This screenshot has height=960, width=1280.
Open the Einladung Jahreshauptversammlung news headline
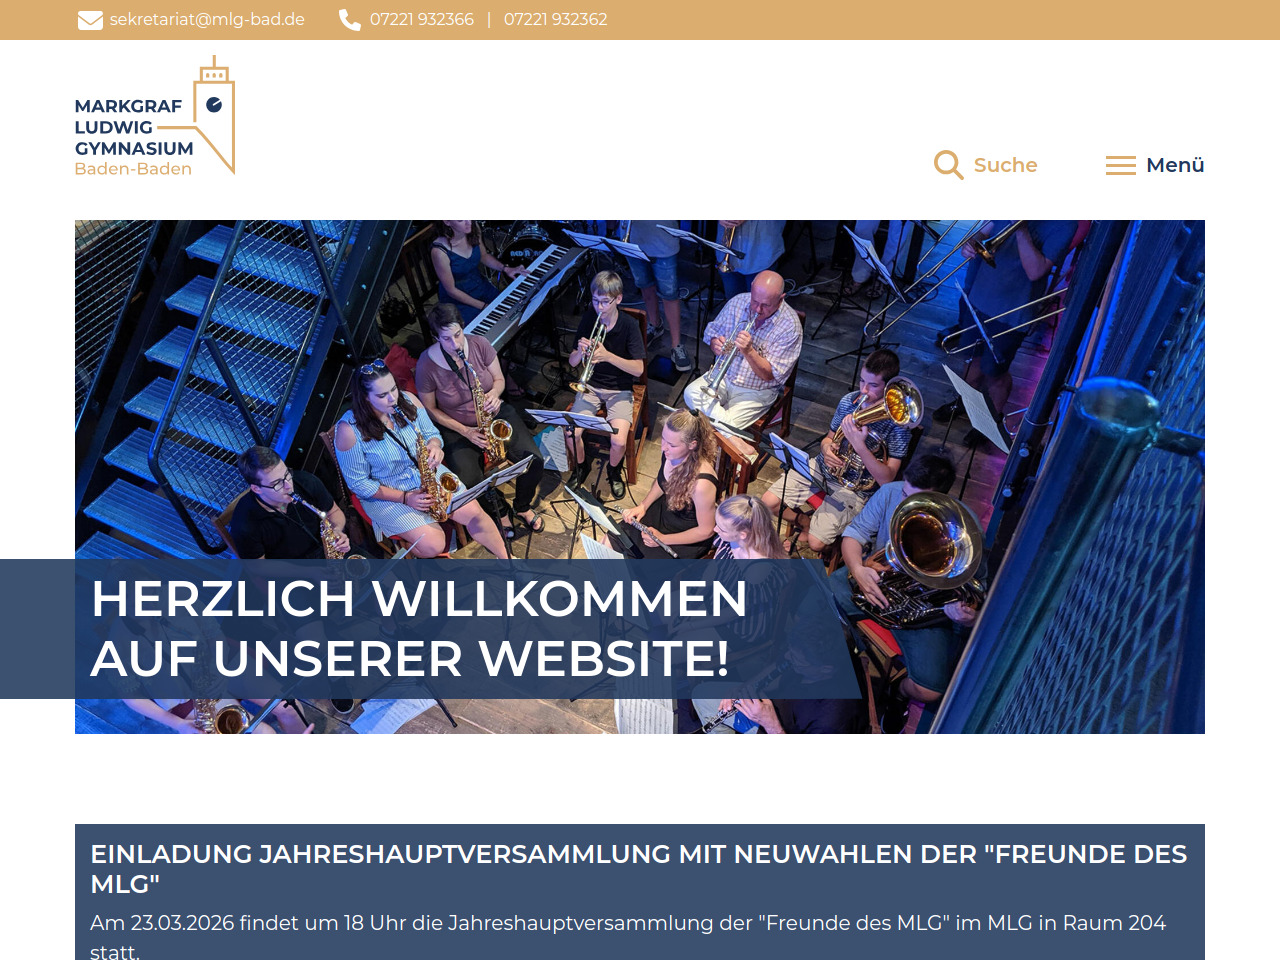coord(638,868)
